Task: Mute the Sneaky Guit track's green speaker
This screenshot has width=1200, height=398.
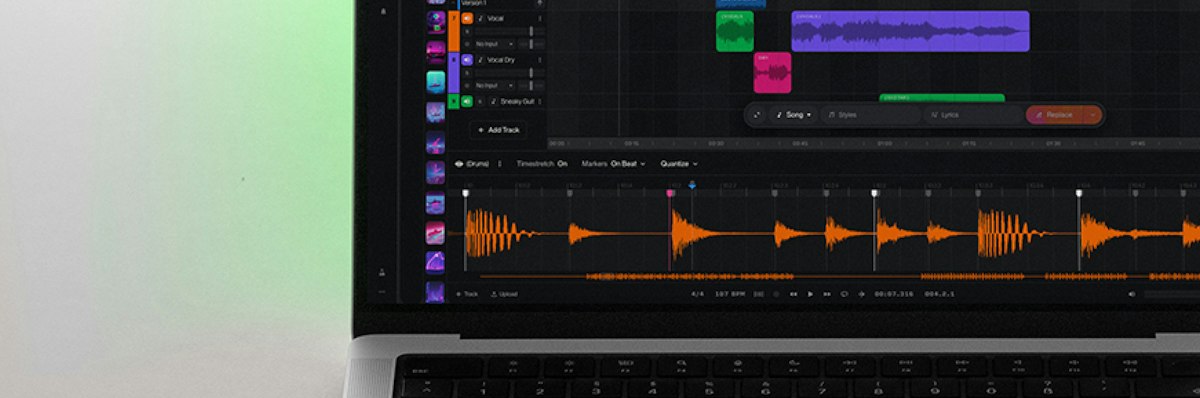Action: [x=467, y=101]
